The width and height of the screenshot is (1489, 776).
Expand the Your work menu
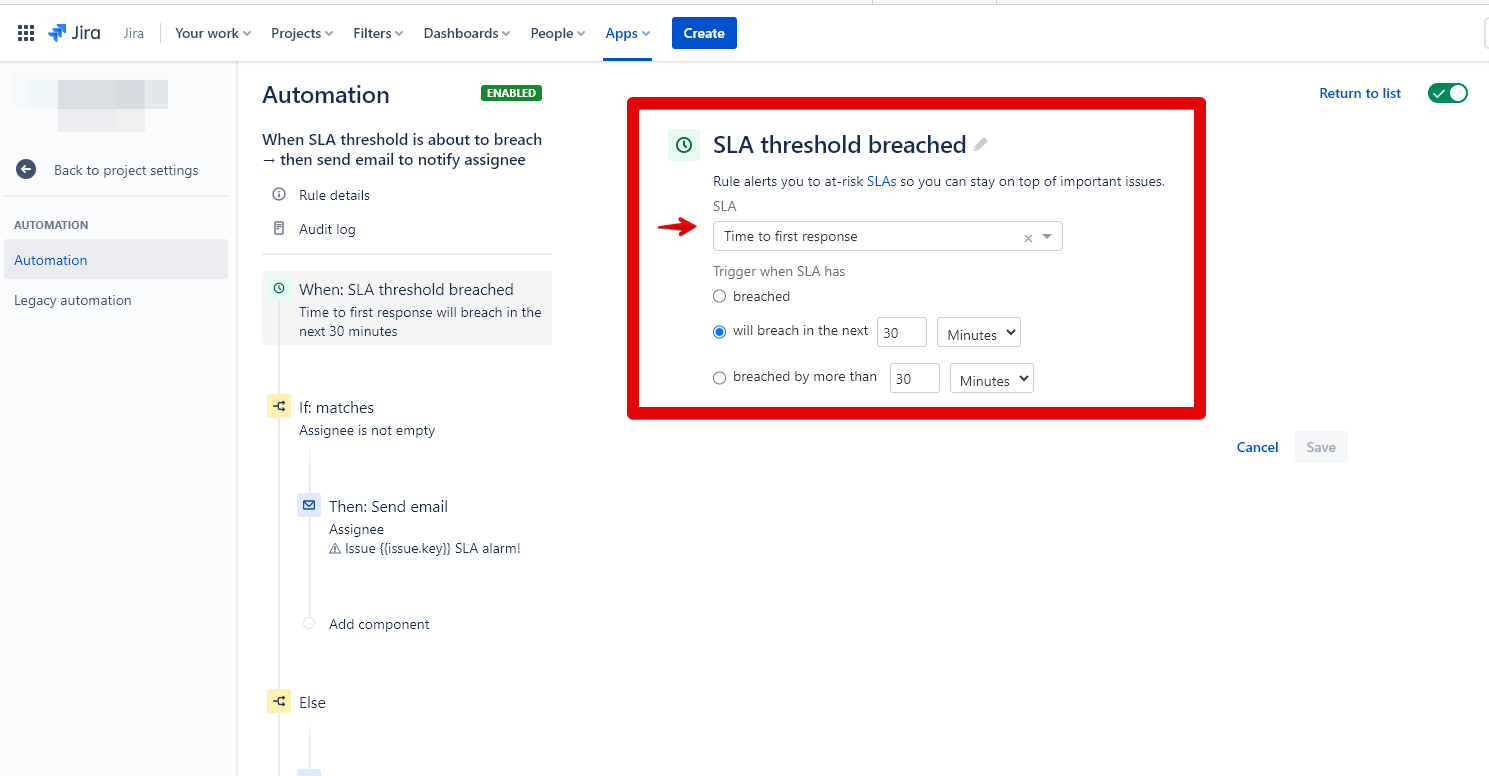[213, 33]
